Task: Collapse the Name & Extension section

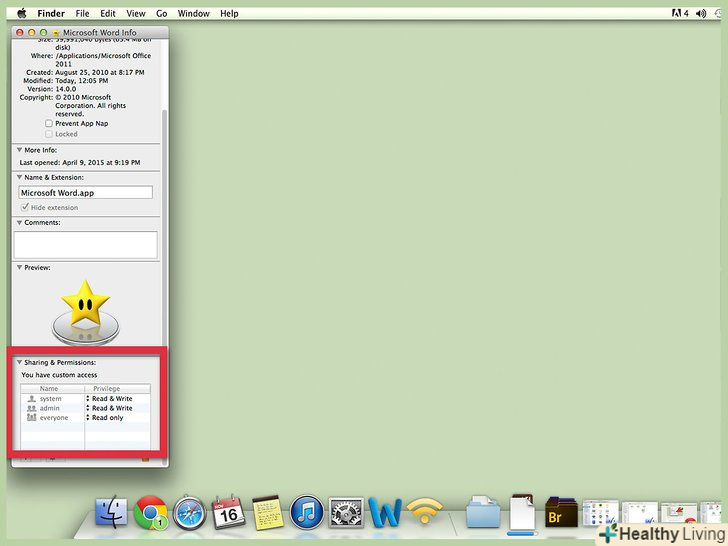Action: (x=20, y=177)
